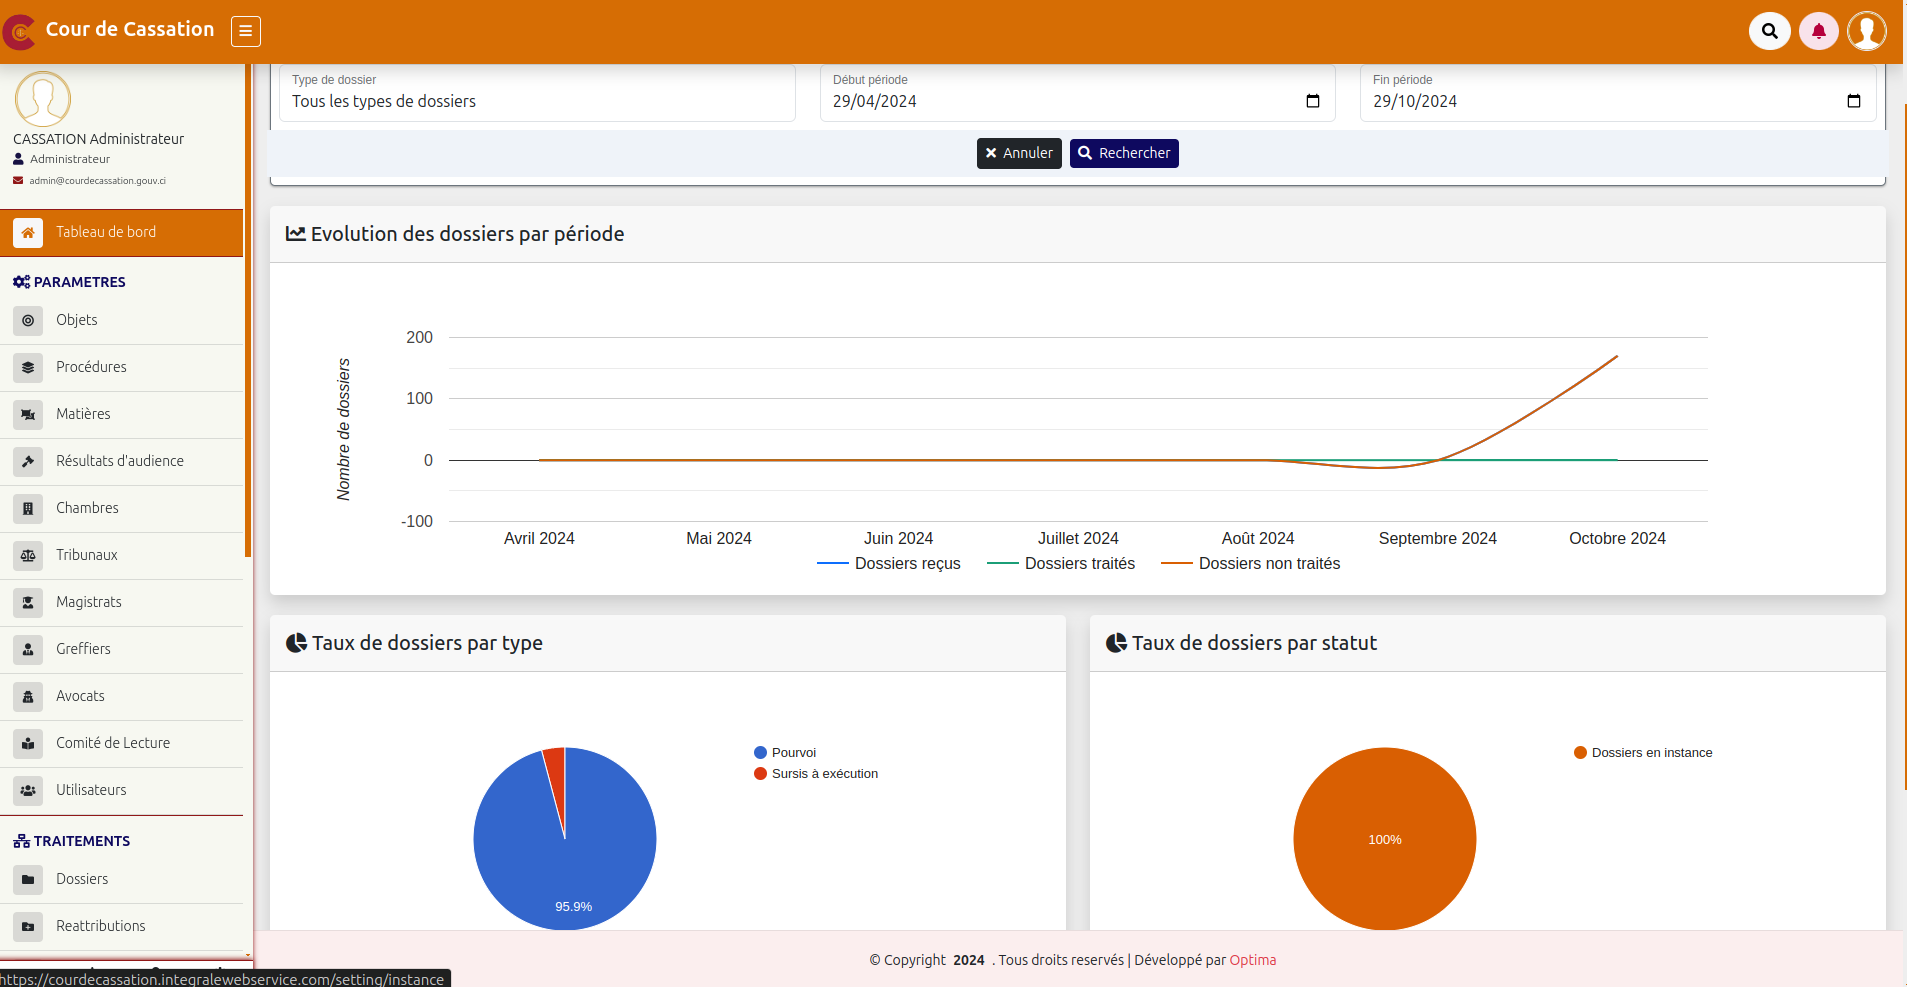Click the Greffiers person icon
Screen dimensions: 1907x987
[28, 650]
